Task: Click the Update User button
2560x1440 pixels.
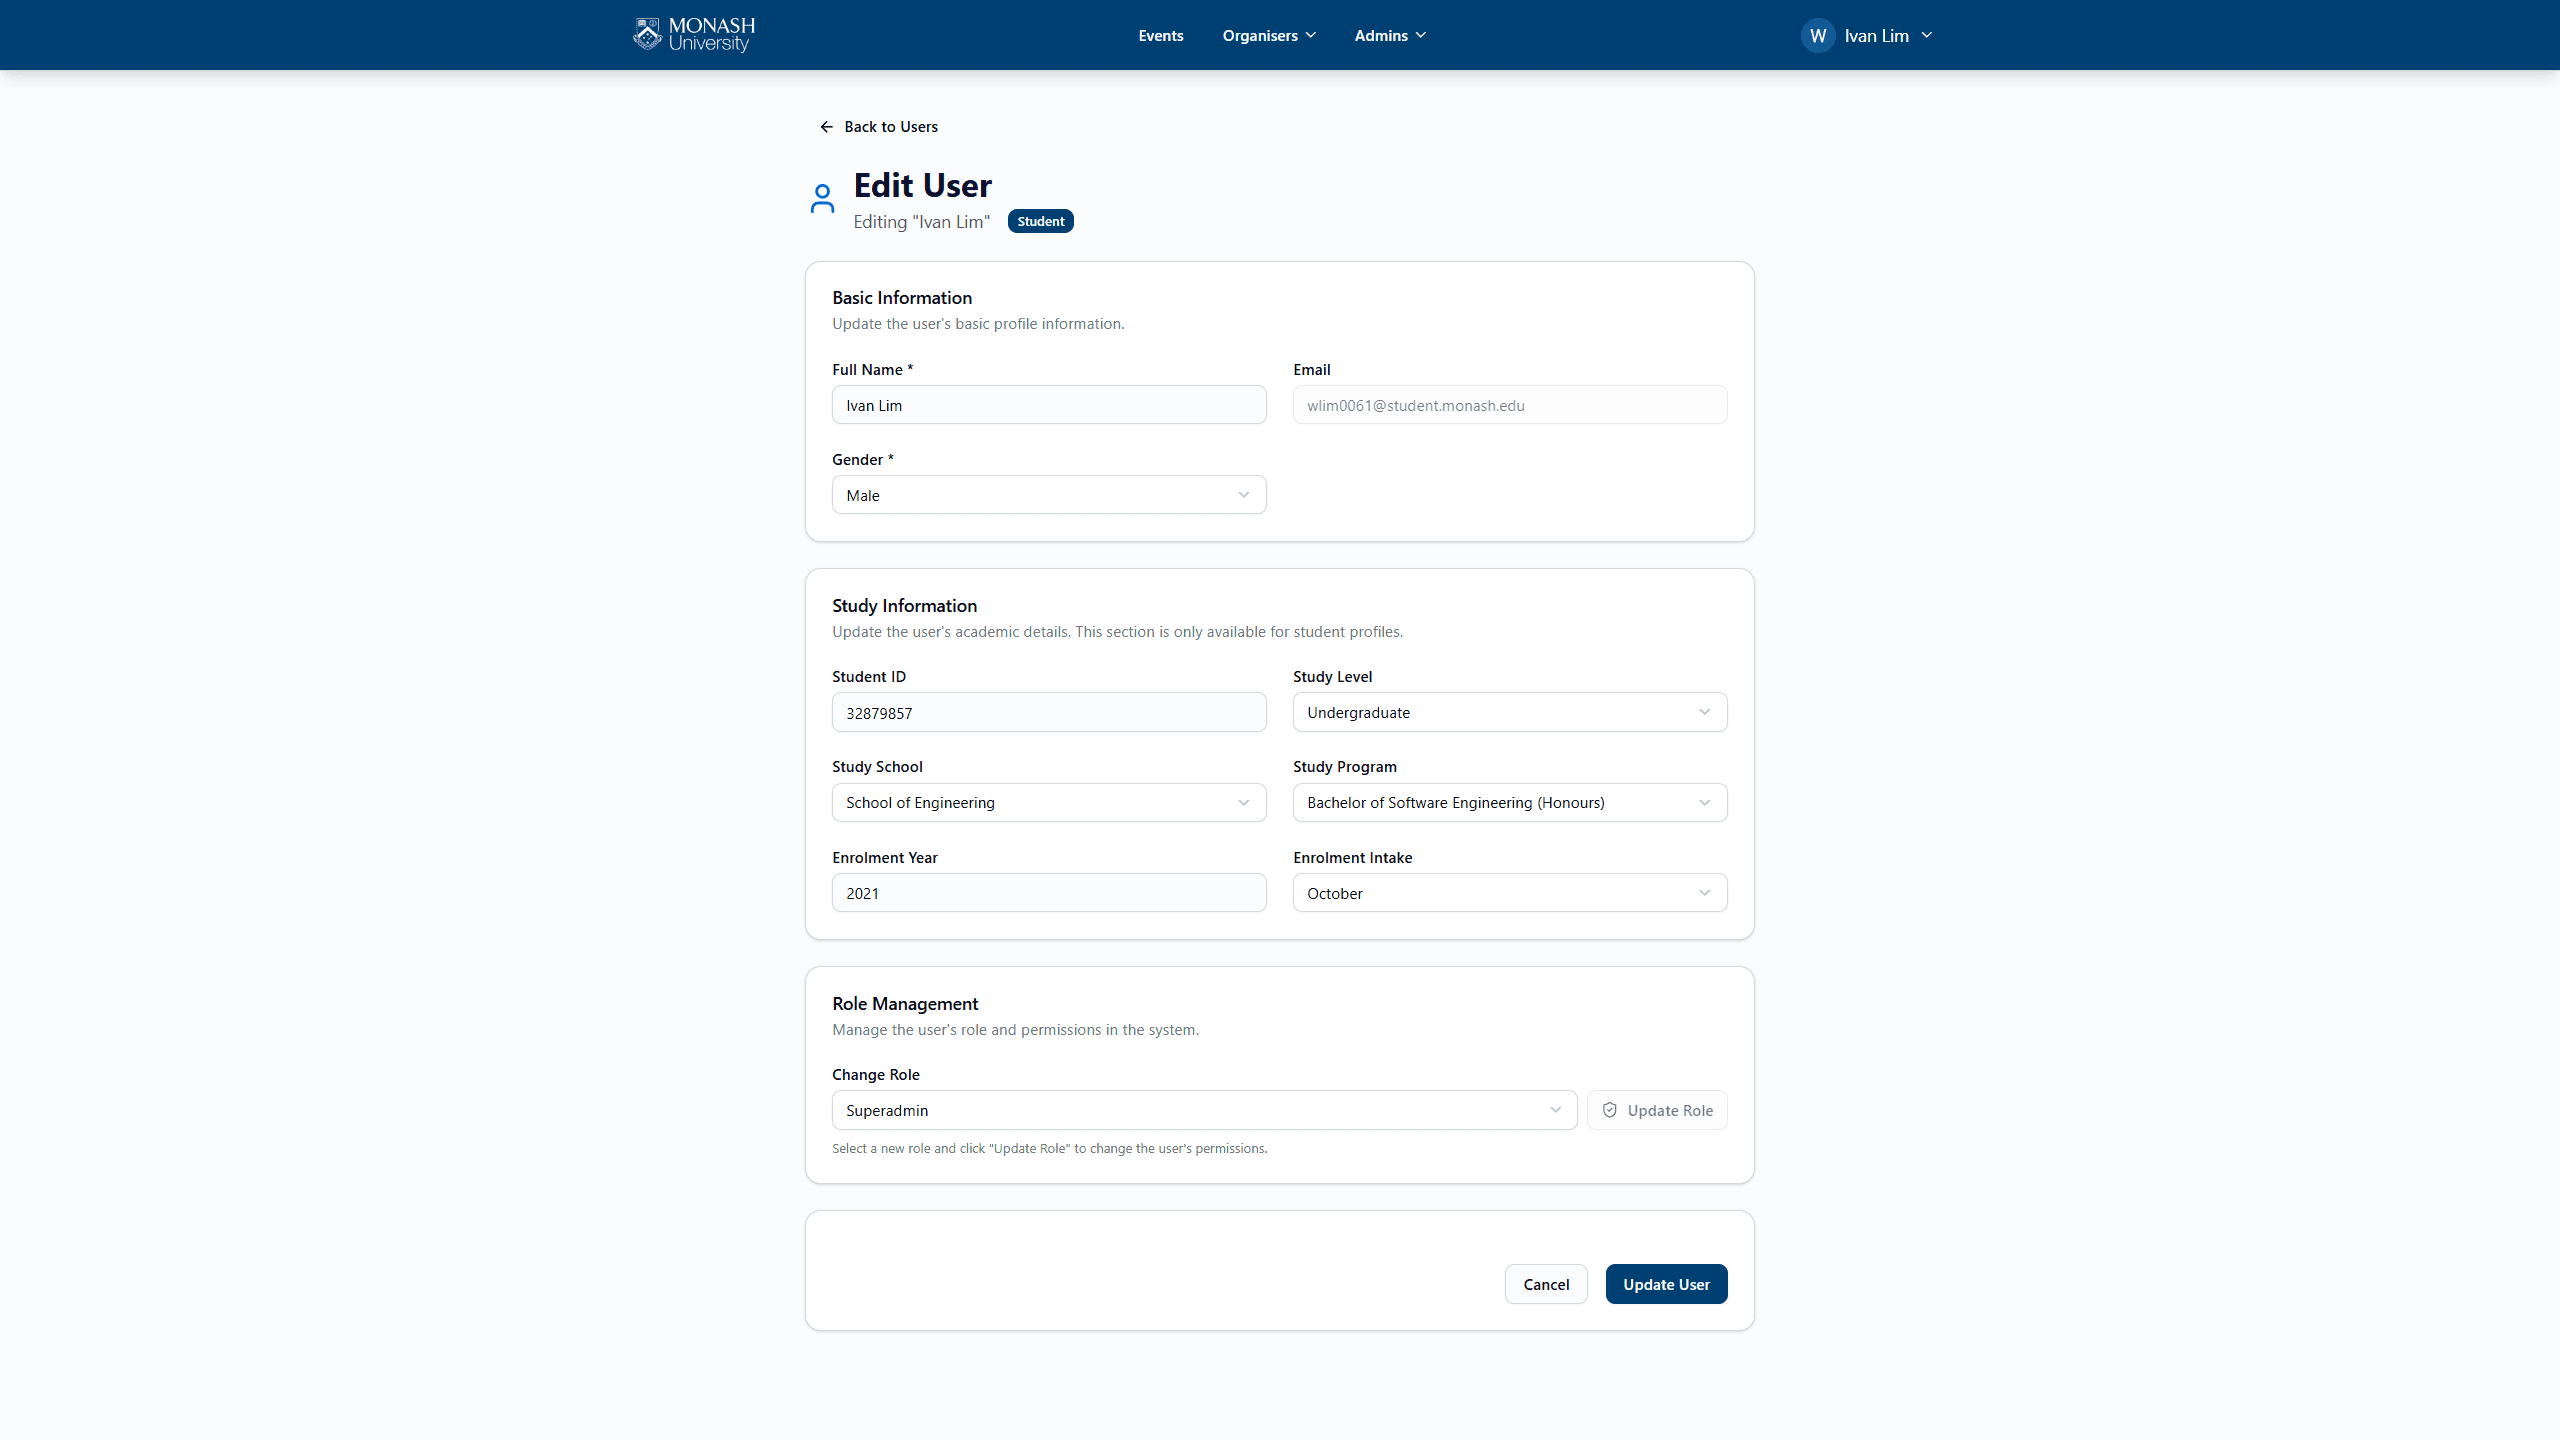Action: [x=1665, y=1284]
